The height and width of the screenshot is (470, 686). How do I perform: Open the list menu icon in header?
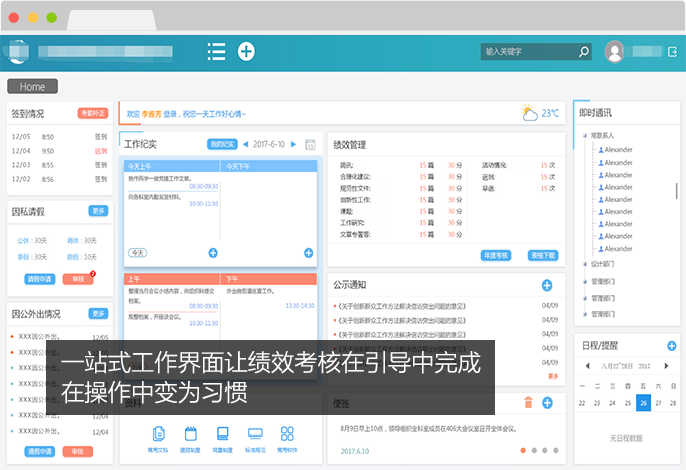[216, 51]
